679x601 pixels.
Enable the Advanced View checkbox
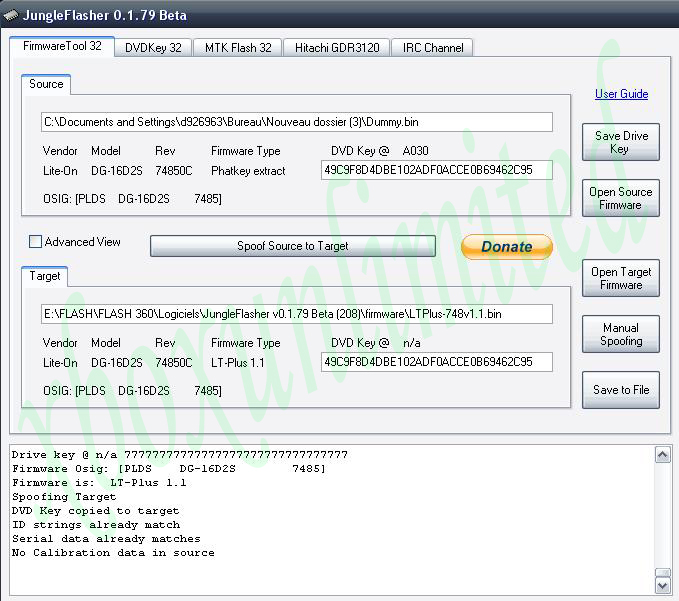point(35,242)
